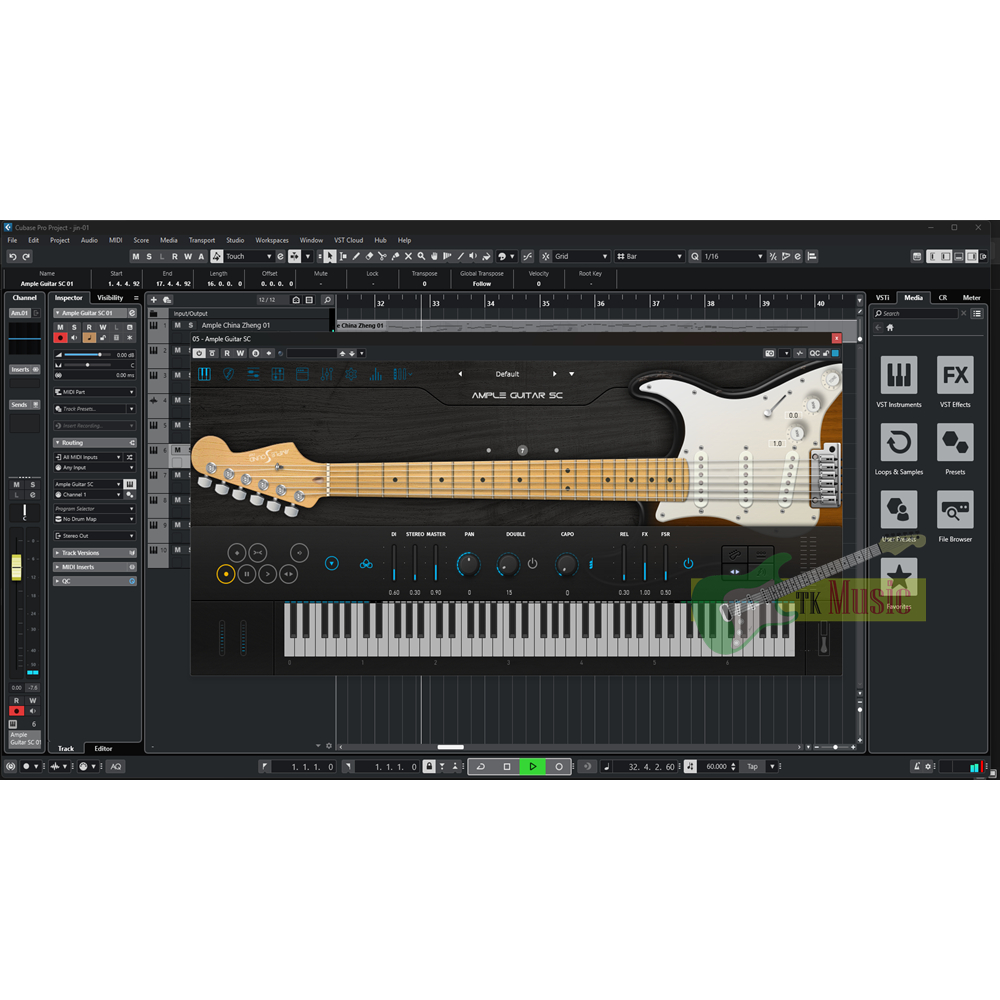The height and width of the screenshot is (1000, 1000).
Task: Click the Quantize Q icon
Action: (695, 256)
